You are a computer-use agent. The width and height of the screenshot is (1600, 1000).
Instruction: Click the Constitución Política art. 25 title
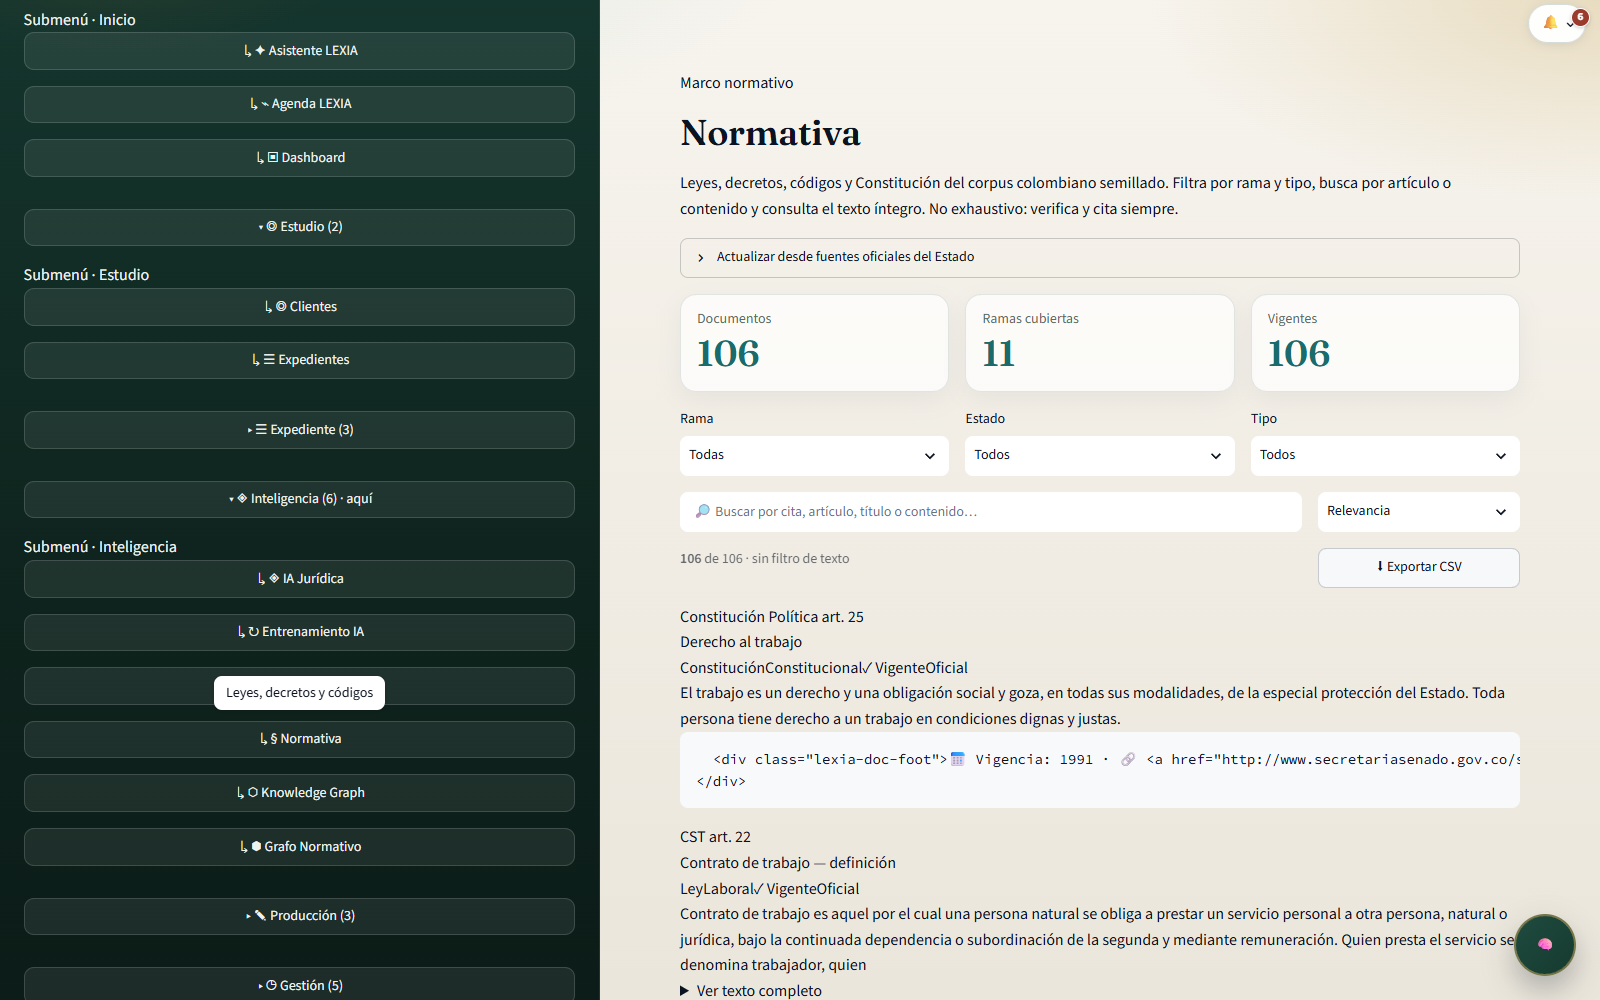point(772,617)
